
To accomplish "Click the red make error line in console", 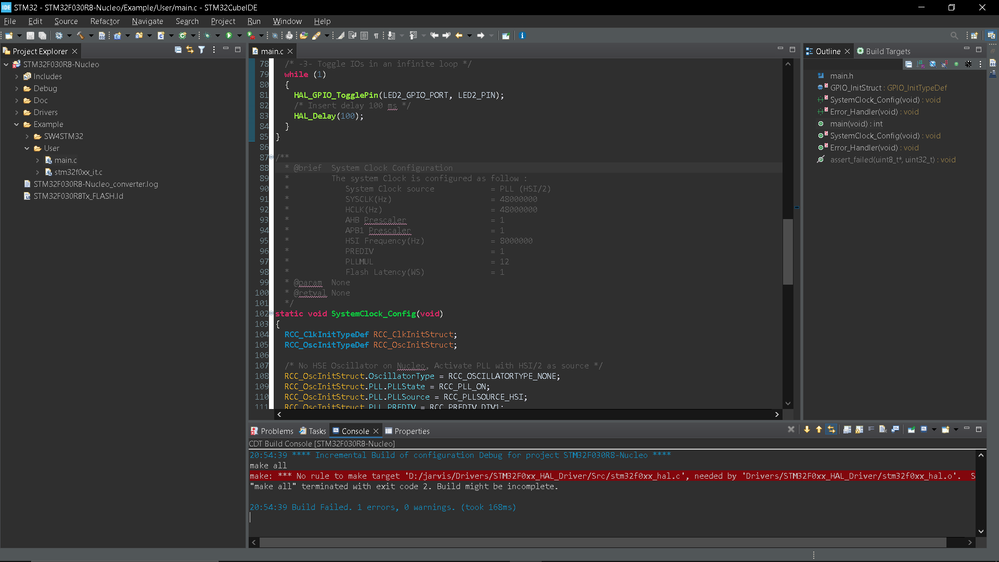I will coord(612,476).
